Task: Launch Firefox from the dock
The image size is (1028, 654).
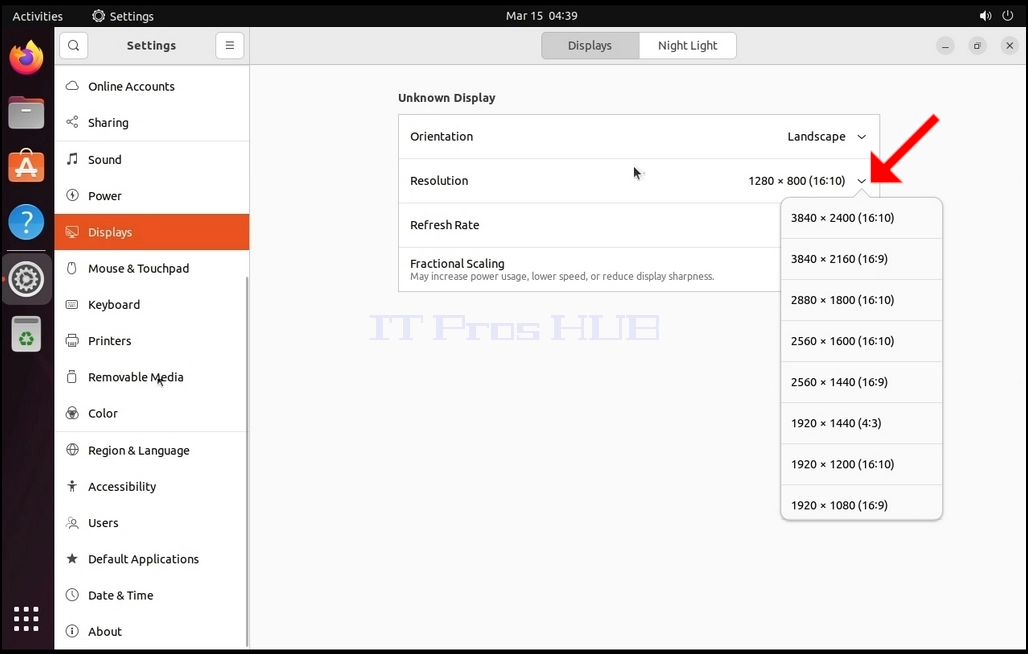Action: [26, 58]
